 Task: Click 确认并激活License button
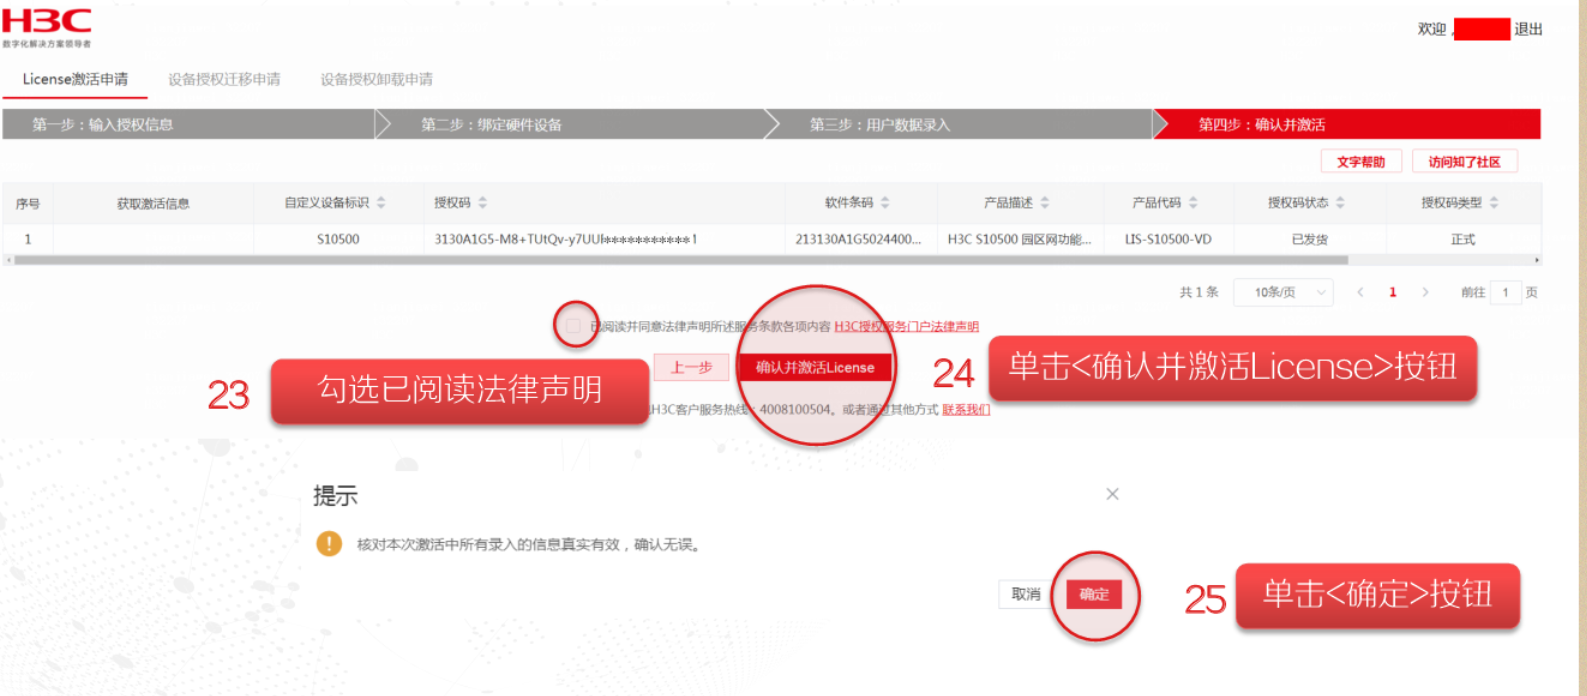pos(815,367)
